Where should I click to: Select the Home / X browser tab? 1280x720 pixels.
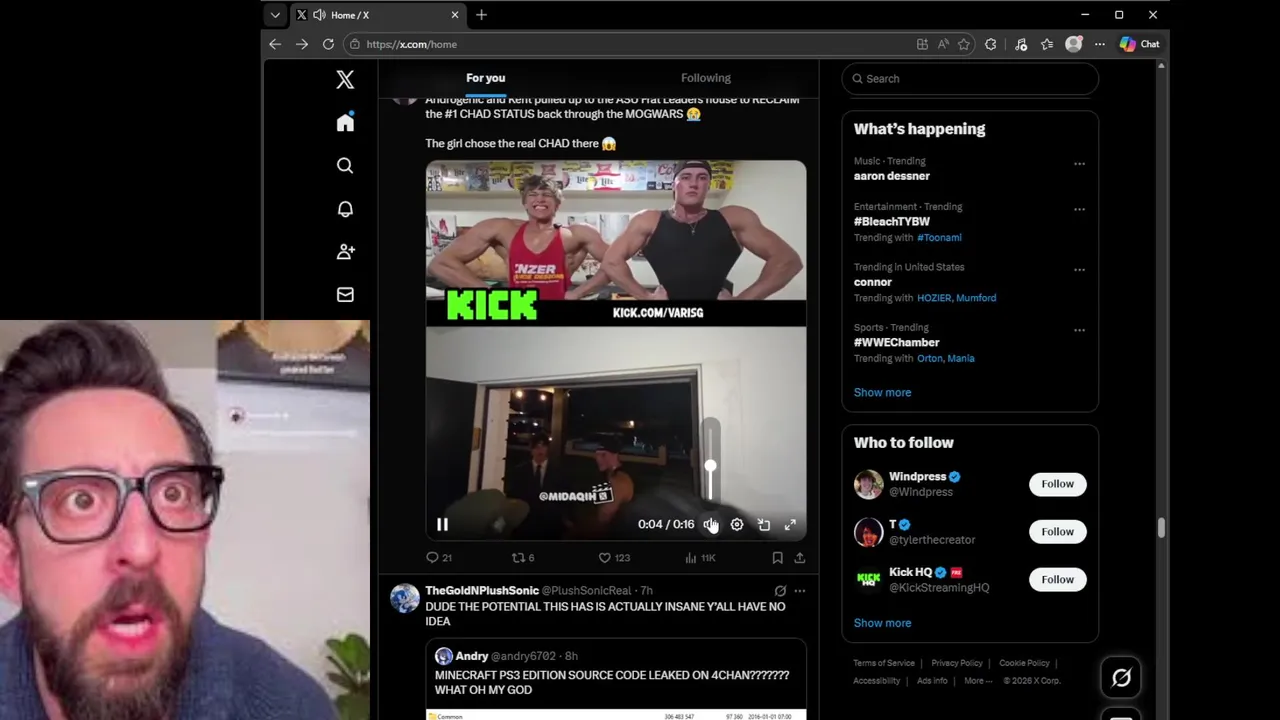pos(378,15)
